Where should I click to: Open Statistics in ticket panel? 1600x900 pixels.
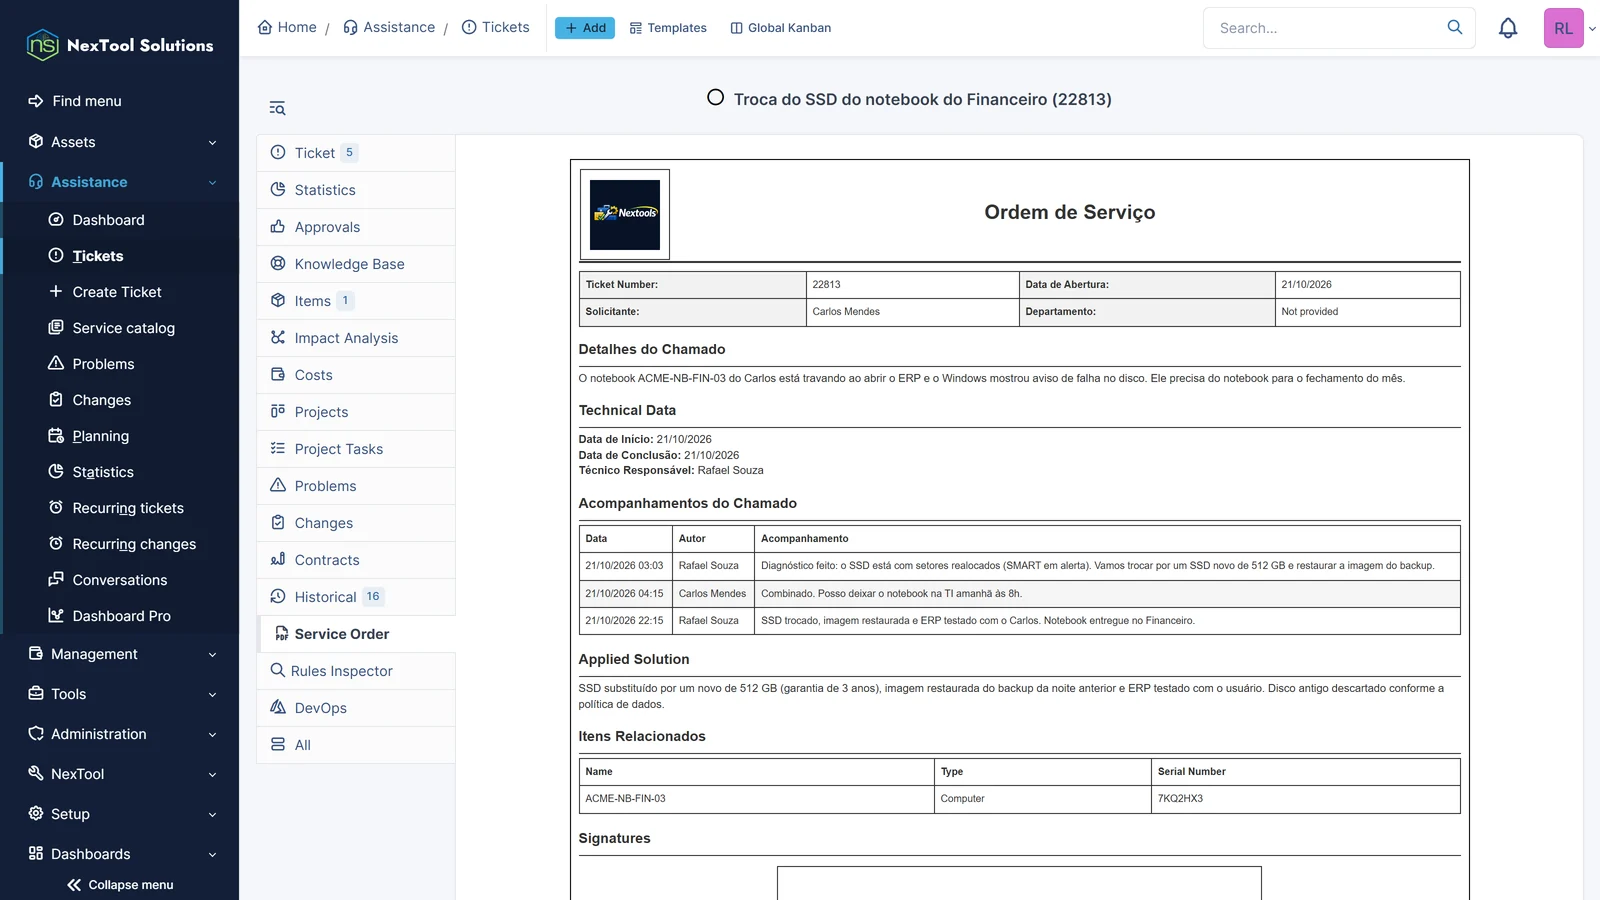tap(356, 190)
